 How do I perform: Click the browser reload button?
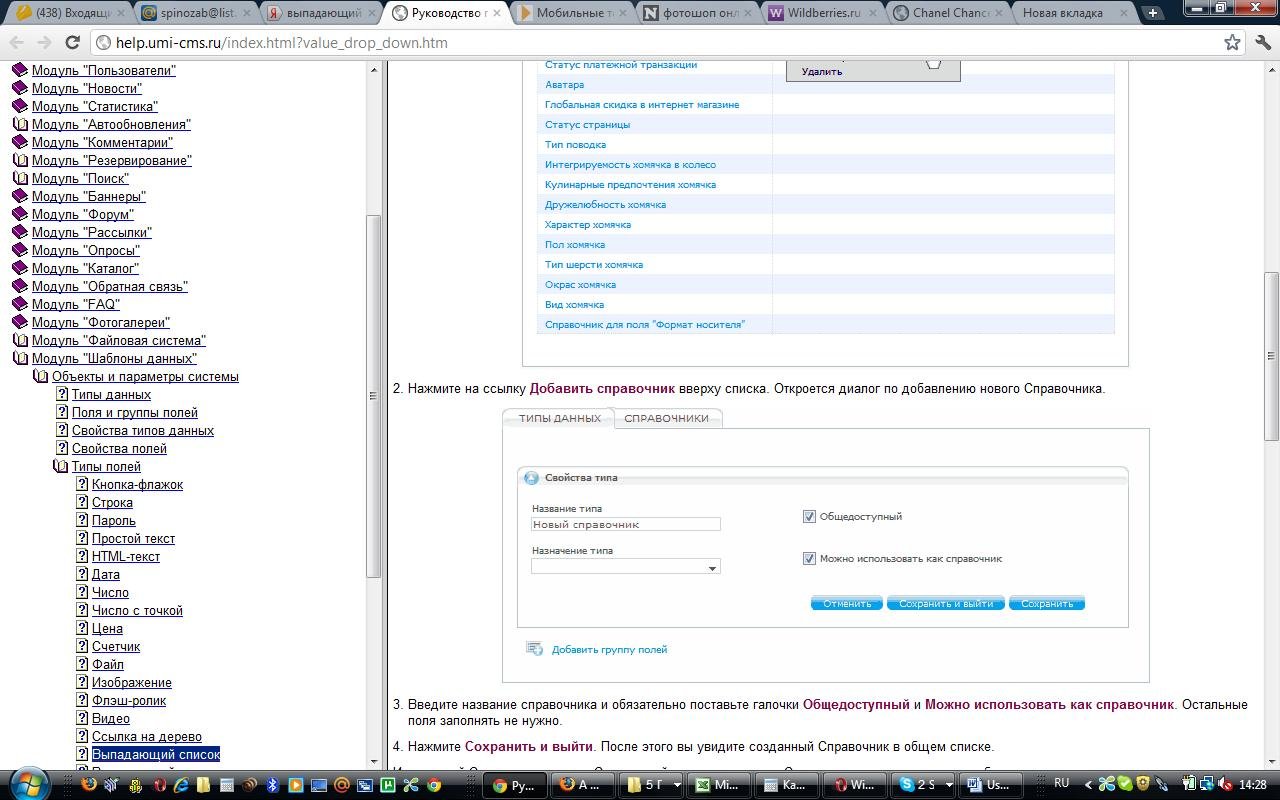[72, 43]
